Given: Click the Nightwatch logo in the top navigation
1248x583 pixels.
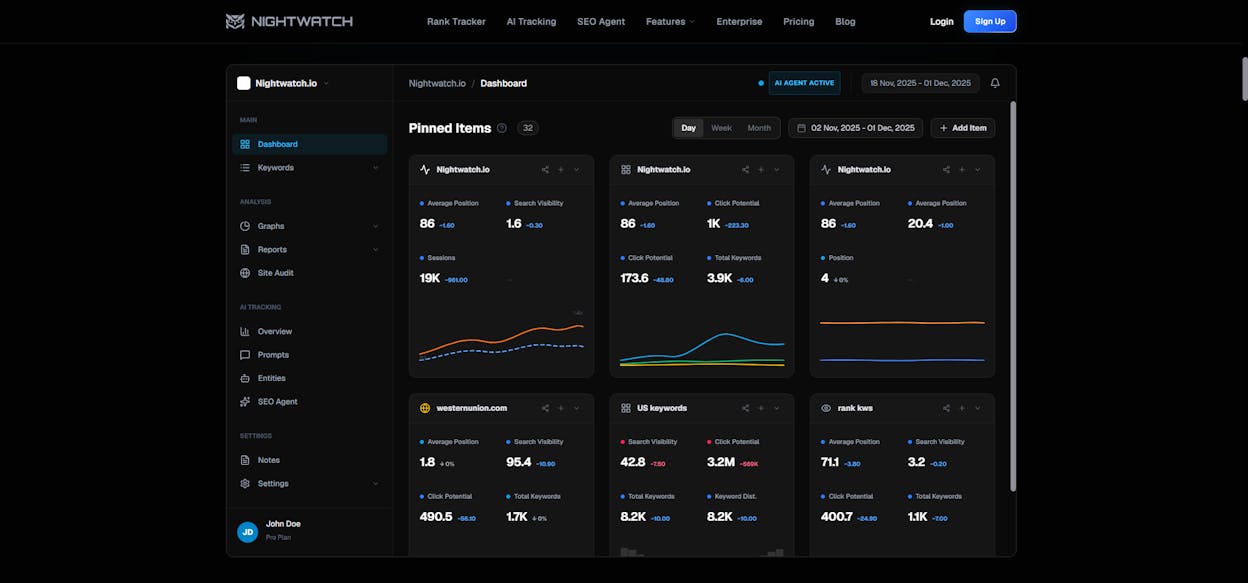Looking at the screenshot, I should pyautogui.click(x=289, y=21).
